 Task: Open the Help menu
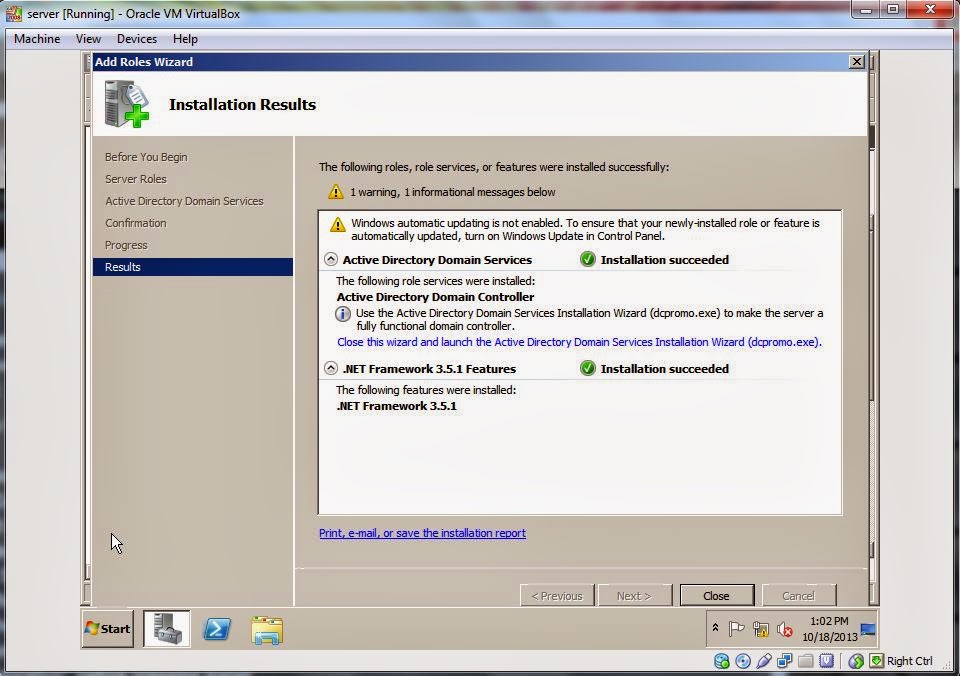point(185,39)
